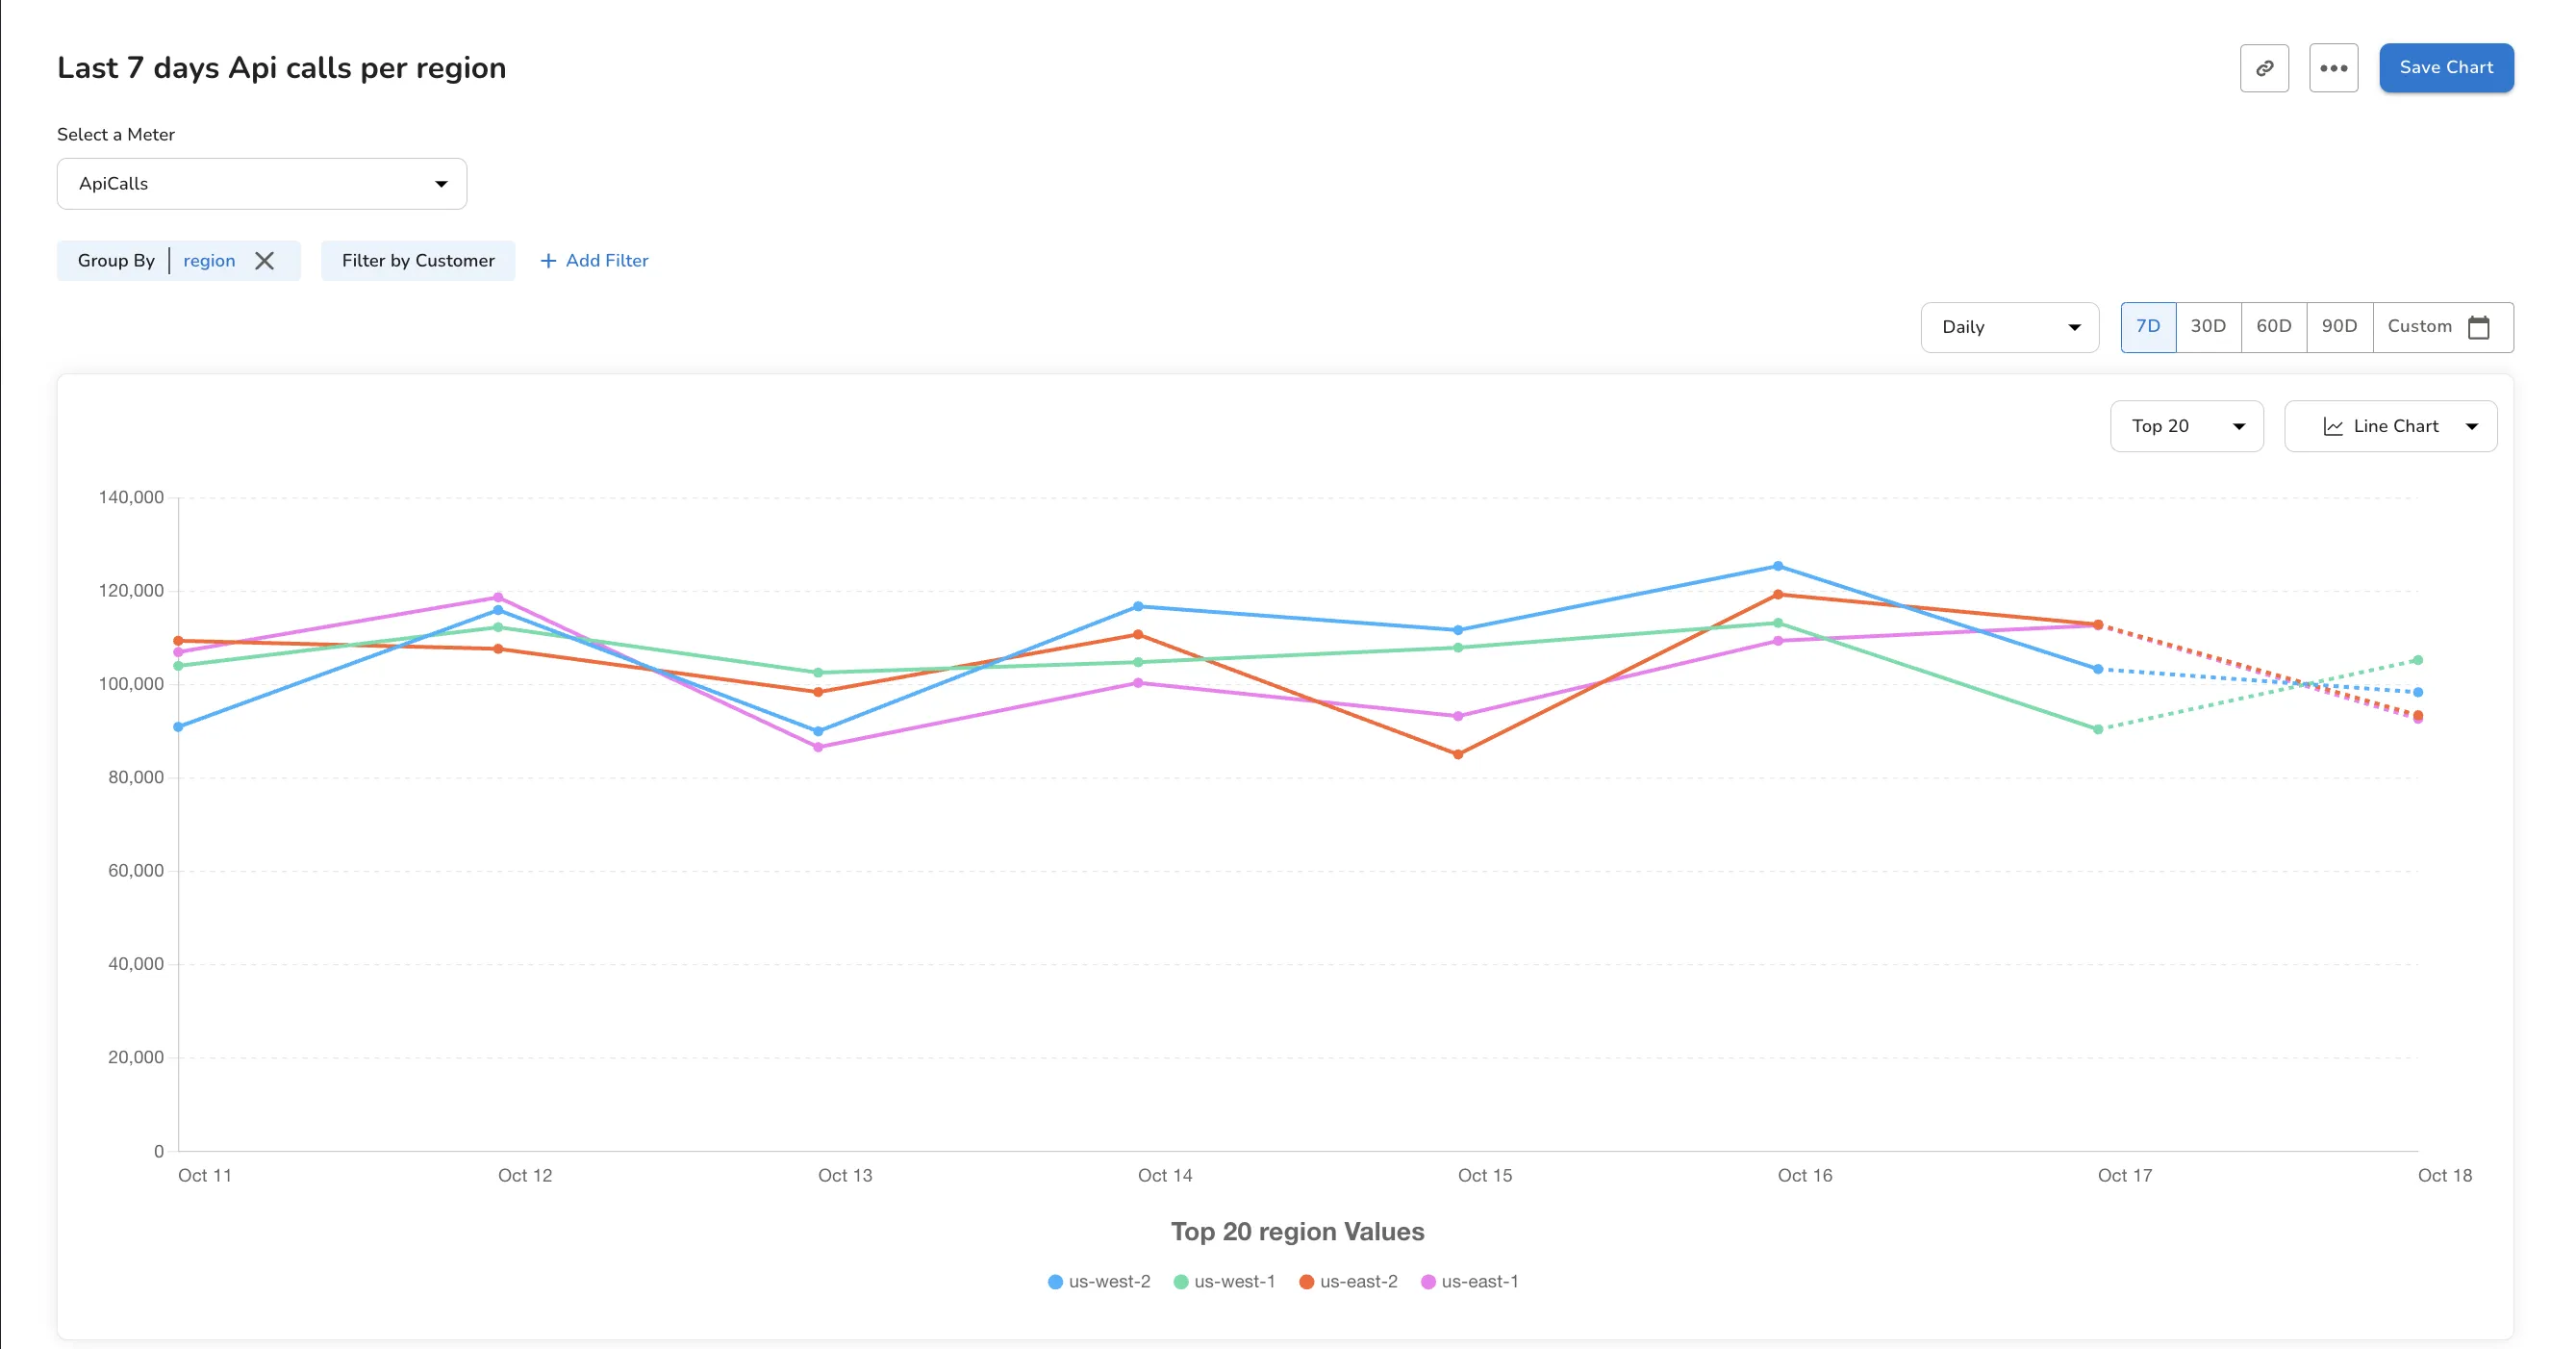Expand the Daily granularity dropdown
The height and width of the screenshot is (1349, 2576).
click(x=2009, y=327)
